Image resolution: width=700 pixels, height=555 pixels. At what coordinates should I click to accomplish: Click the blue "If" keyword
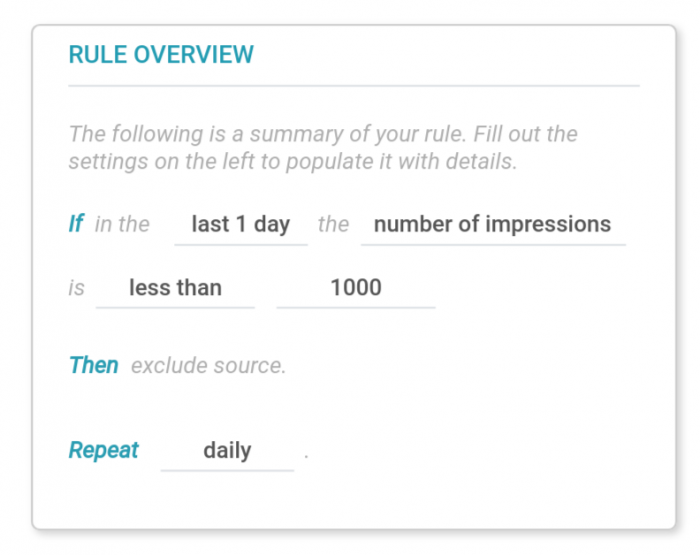click(x=76, y=224)
